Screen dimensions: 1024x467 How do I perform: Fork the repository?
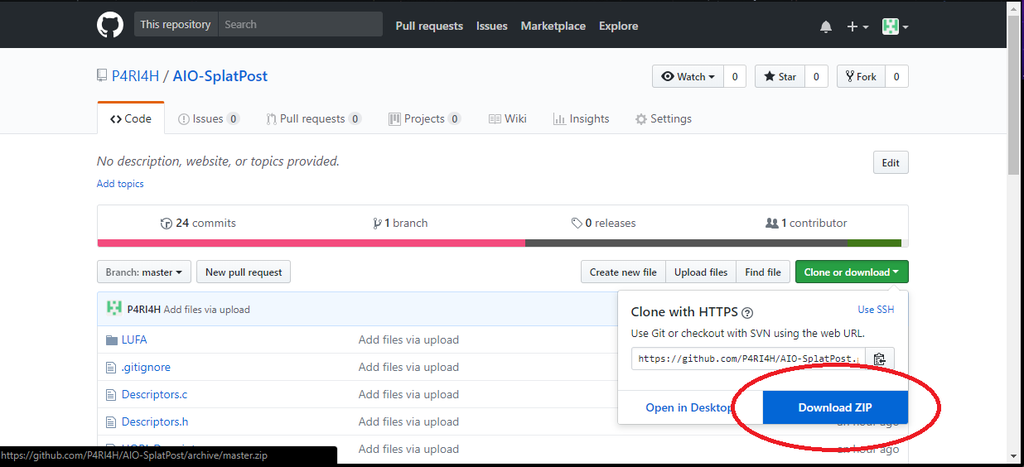coord(859,76)
